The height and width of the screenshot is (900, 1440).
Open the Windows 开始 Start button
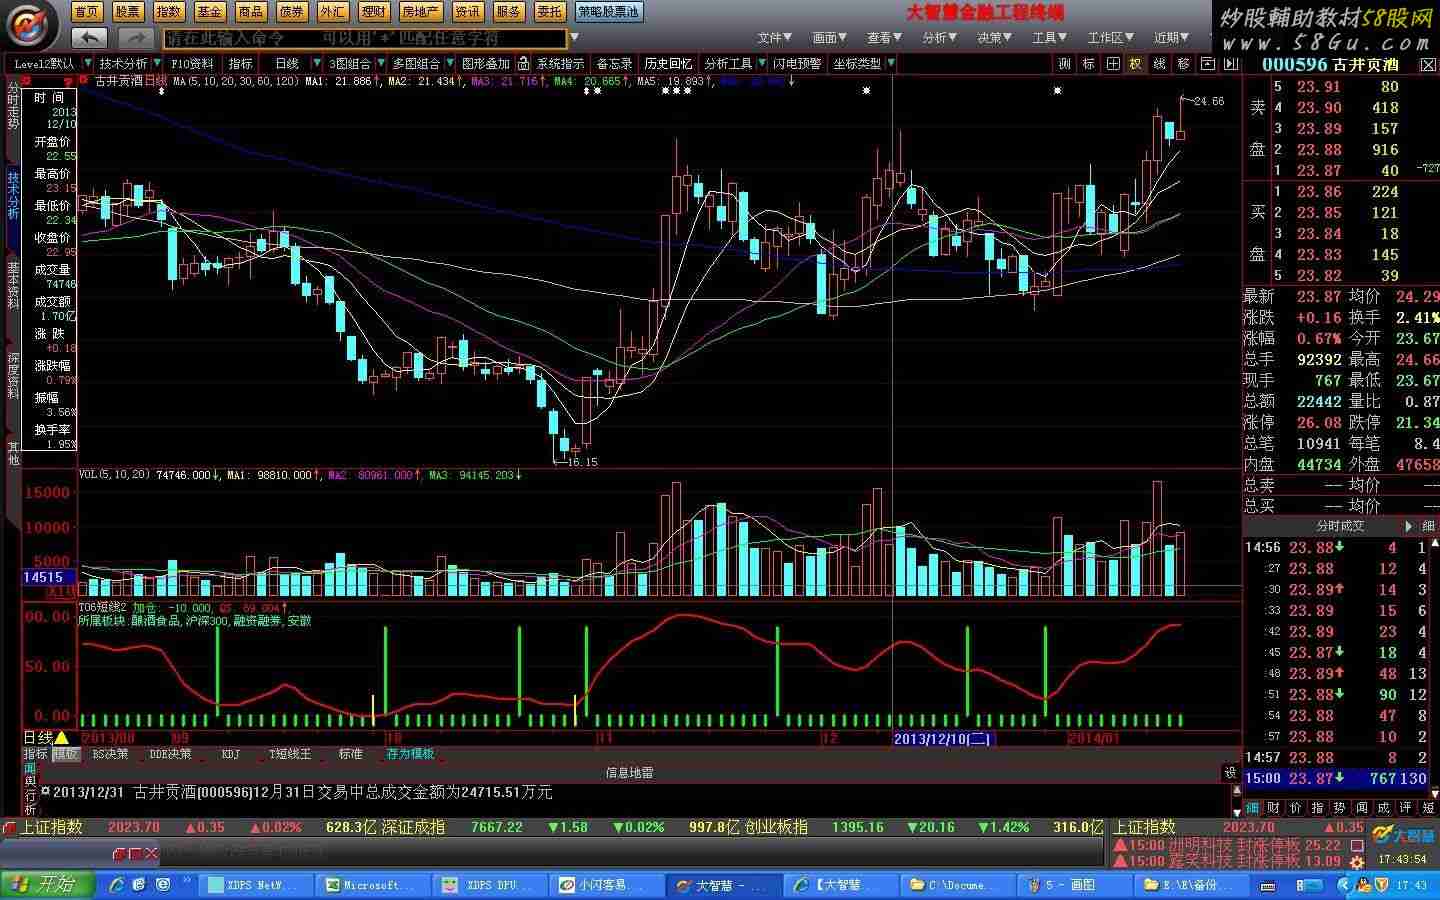click(x=46, y=884)
